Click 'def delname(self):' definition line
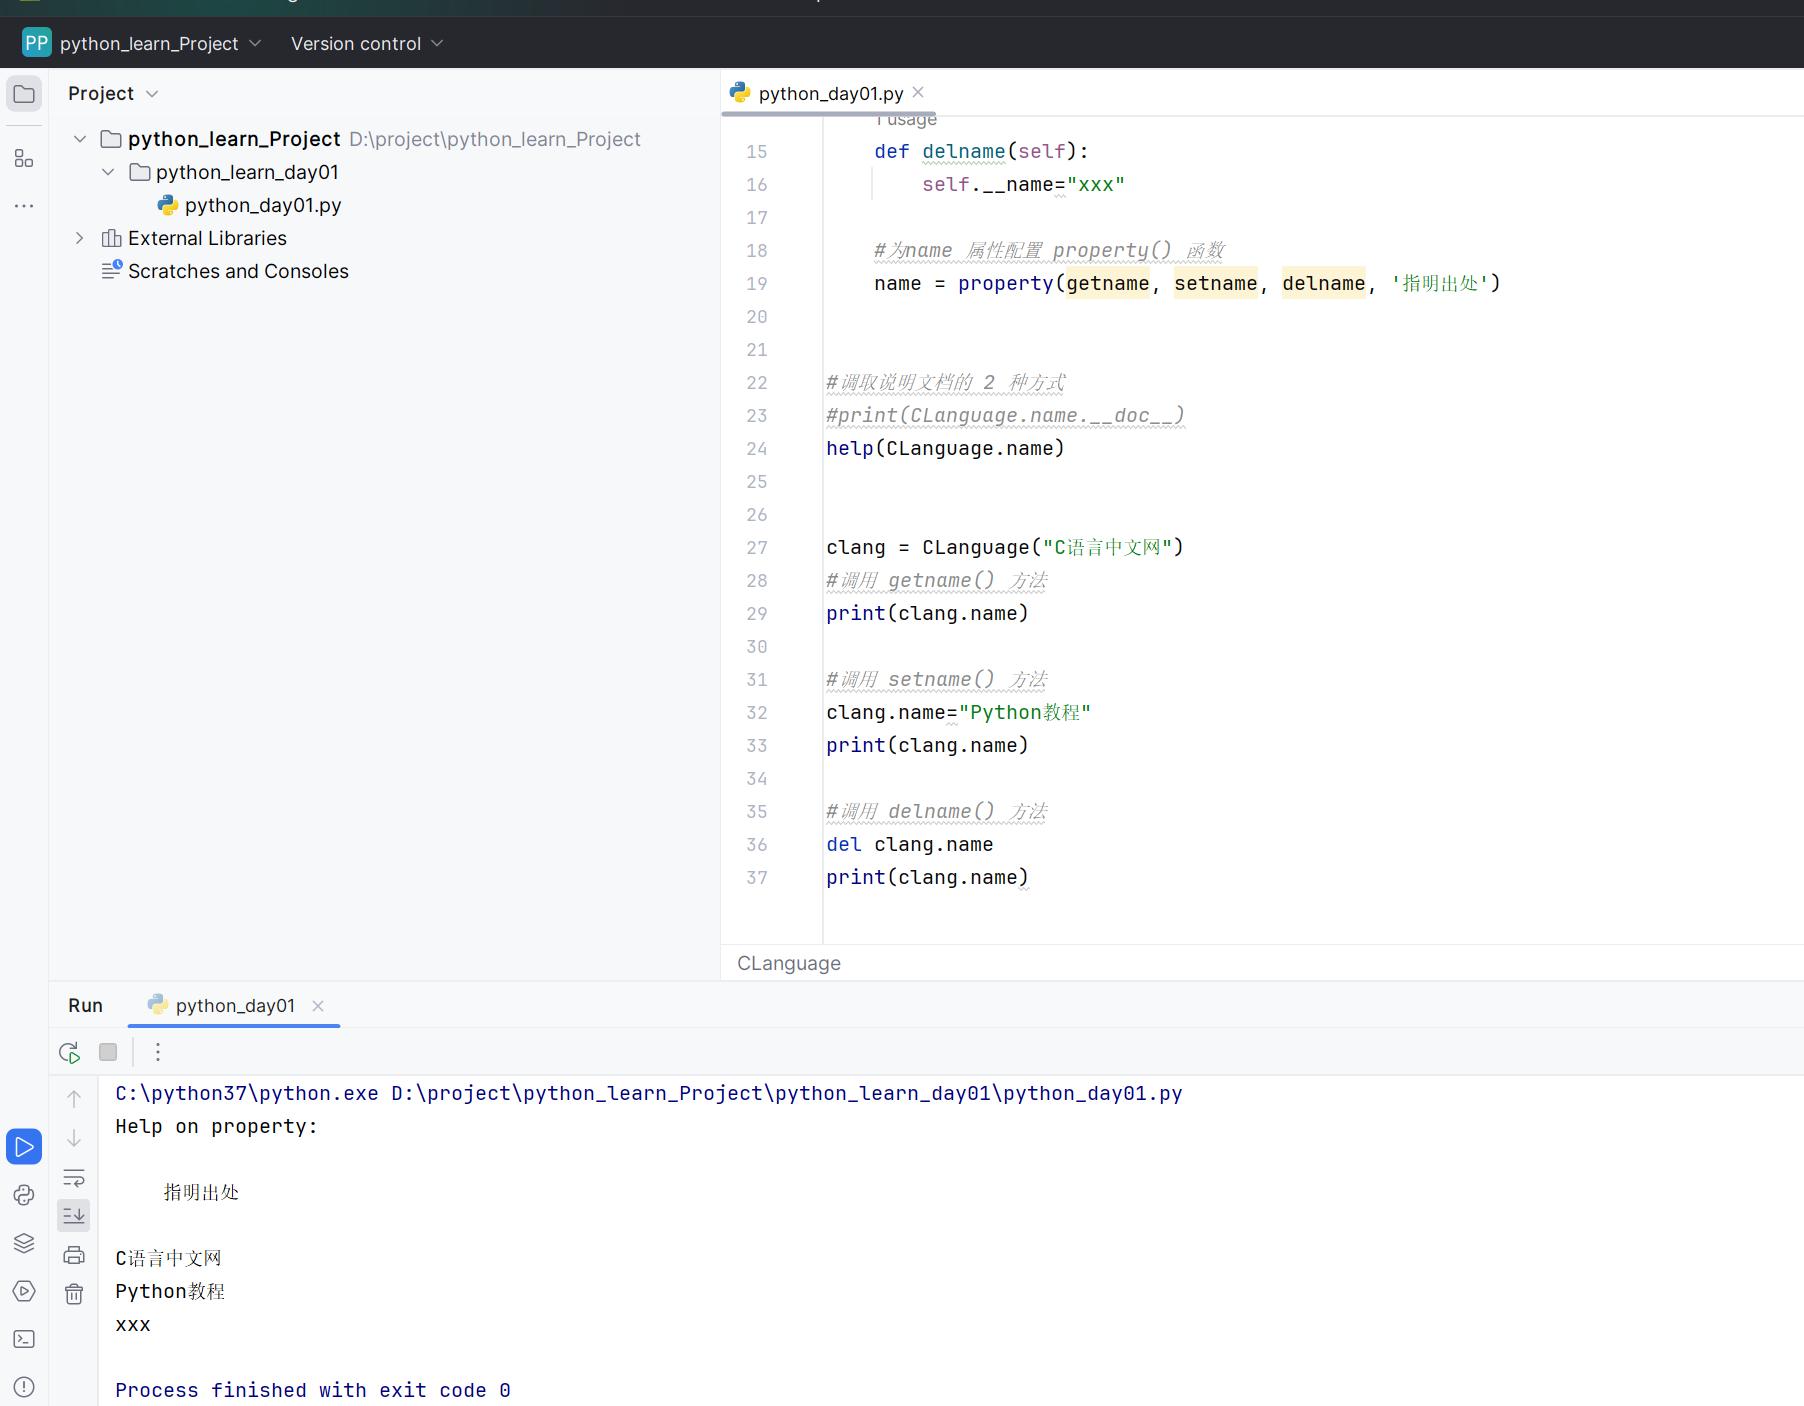Screen dimensions: 1804x1406 pyautogui.click(x=981, y=152)
